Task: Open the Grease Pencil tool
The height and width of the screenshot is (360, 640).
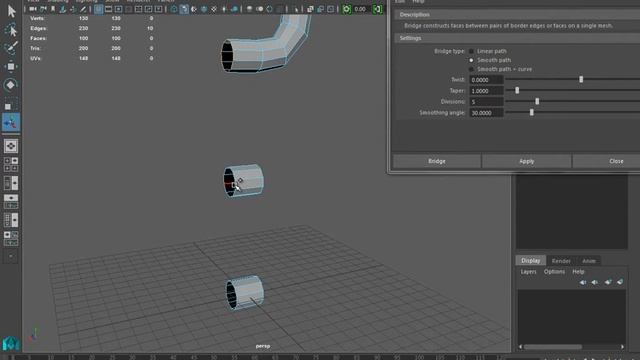Action: click(x=83, y=9)
